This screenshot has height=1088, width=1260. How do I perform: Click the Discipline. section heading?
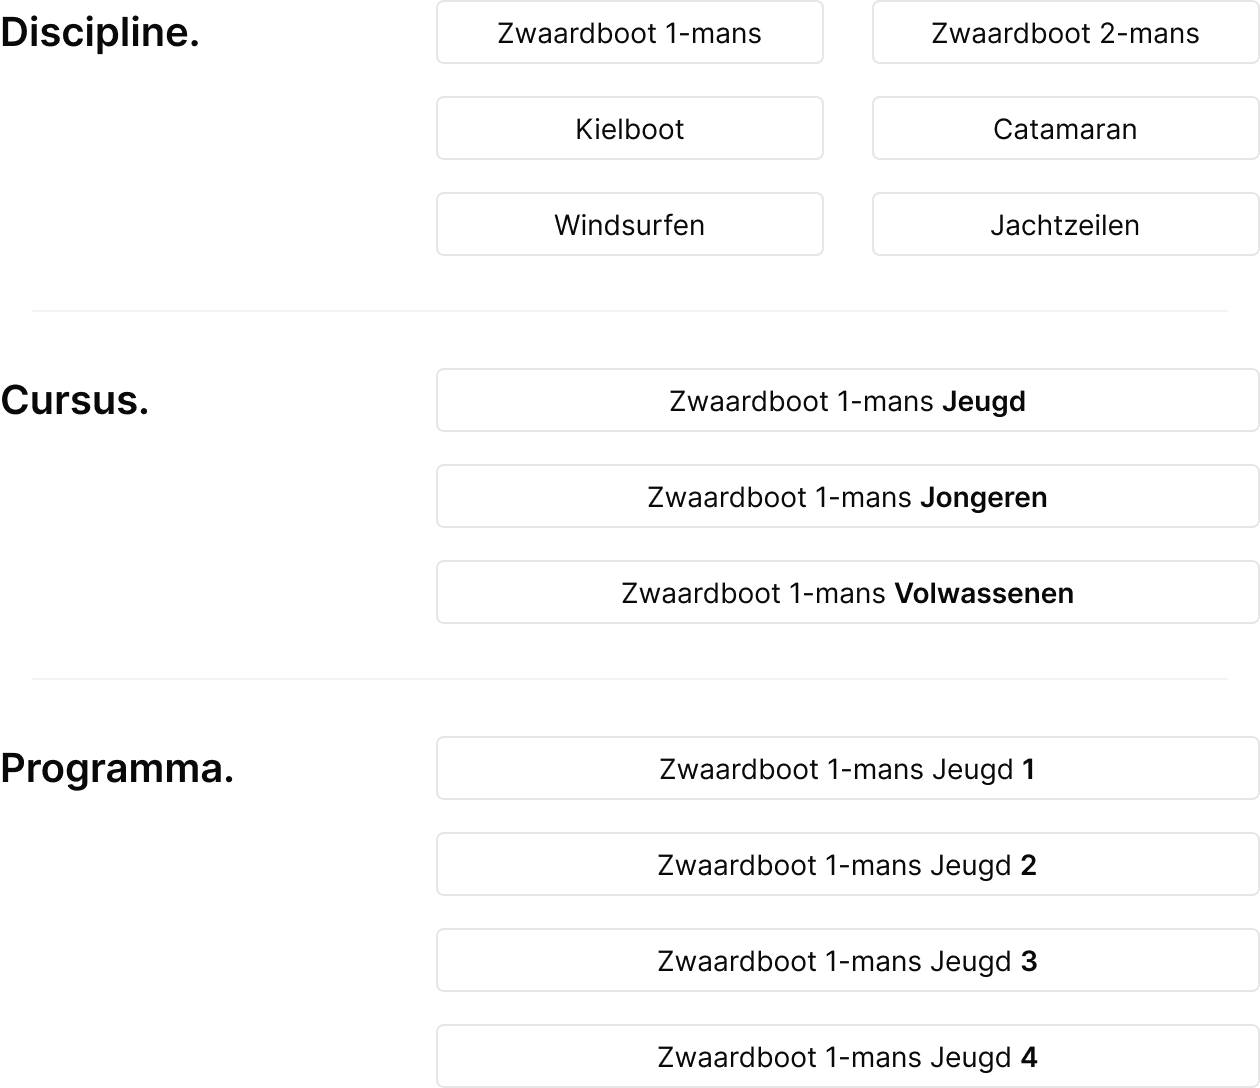point(100,34)
